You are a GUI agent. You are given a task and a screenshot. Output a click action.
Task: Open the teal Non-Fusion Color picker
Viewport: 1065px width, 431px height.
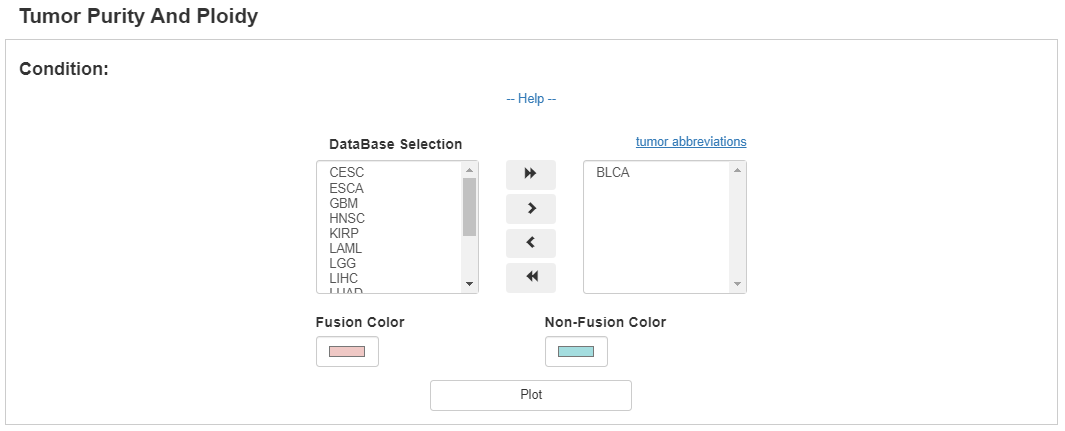pyautogui.click(x=576, y=352)
